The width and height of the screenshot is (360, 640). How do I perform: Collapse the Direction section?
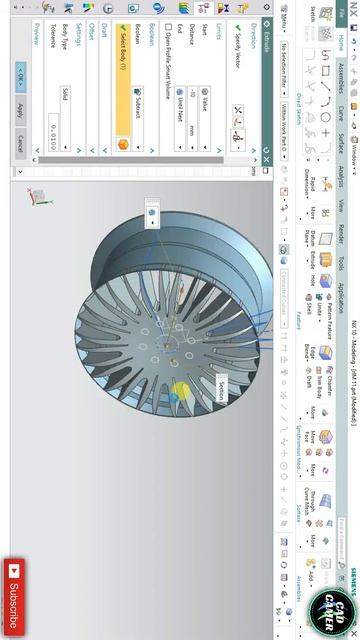click(x=254, y=150)
